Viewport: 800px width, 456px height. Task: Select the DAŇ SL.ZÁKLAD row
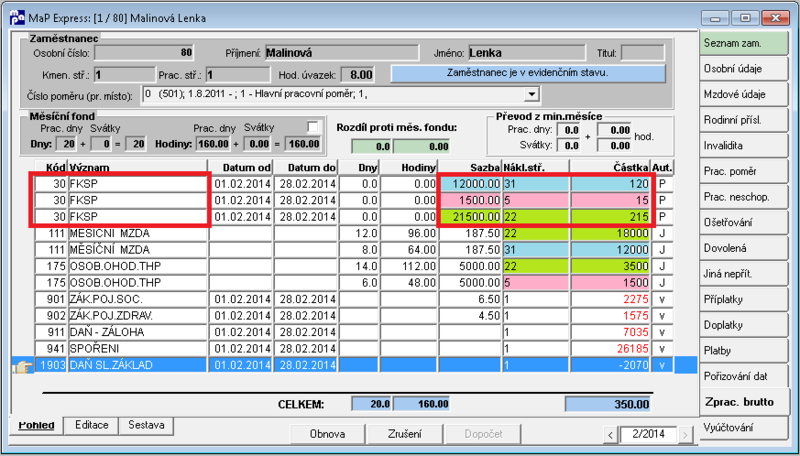click(354, 365)
